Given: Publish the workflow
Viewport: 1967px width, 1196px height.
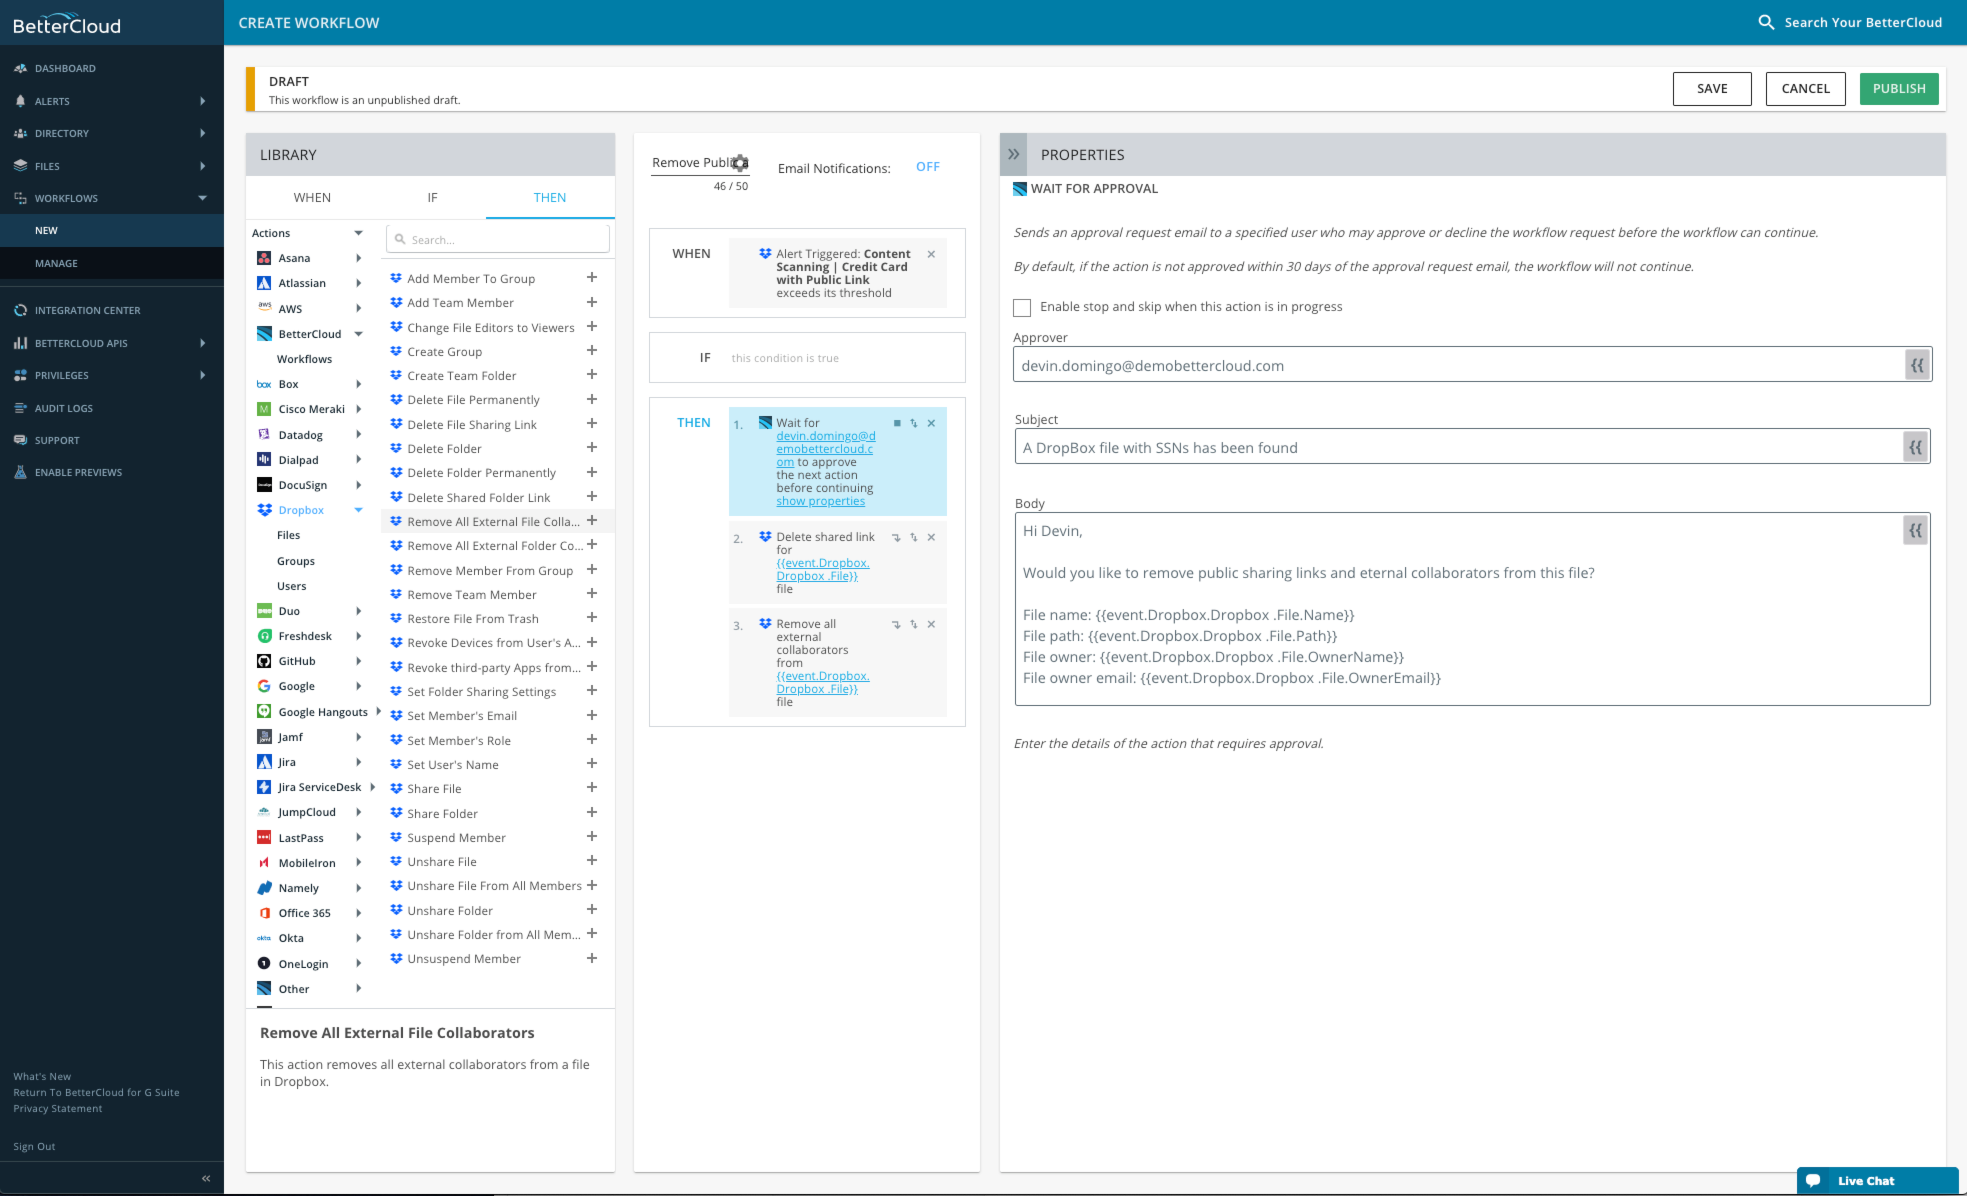Looking at the screenshot, I should coord(1899,89).
